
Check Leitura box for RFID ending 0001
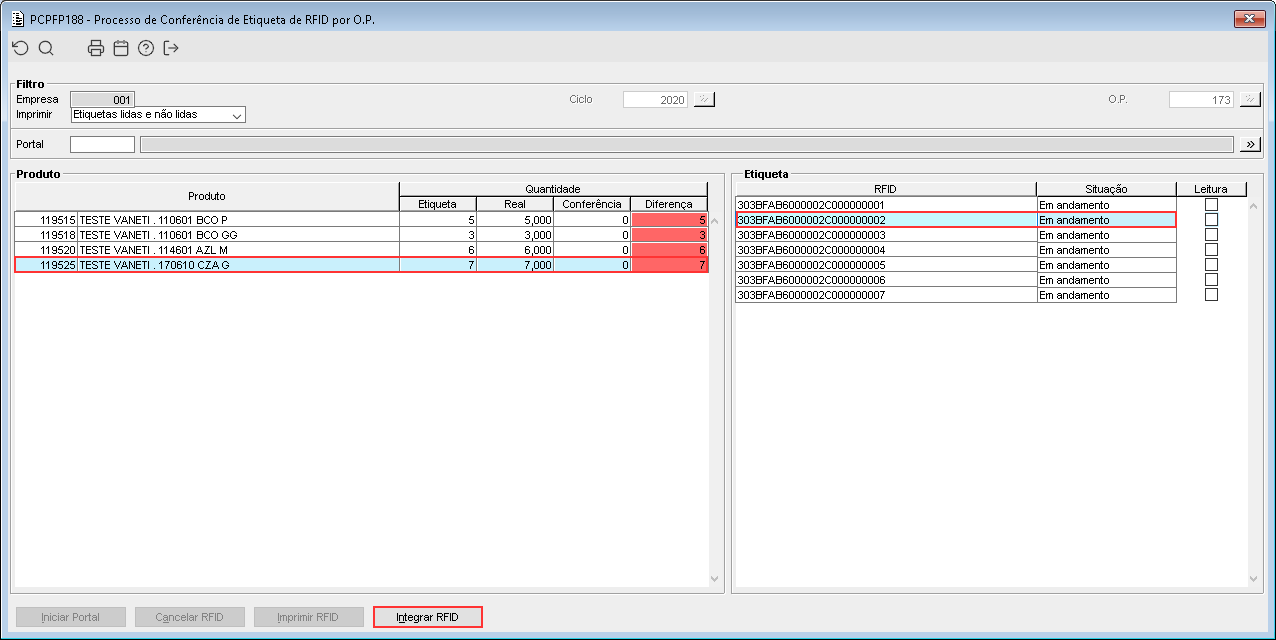tap(1211, 205)
